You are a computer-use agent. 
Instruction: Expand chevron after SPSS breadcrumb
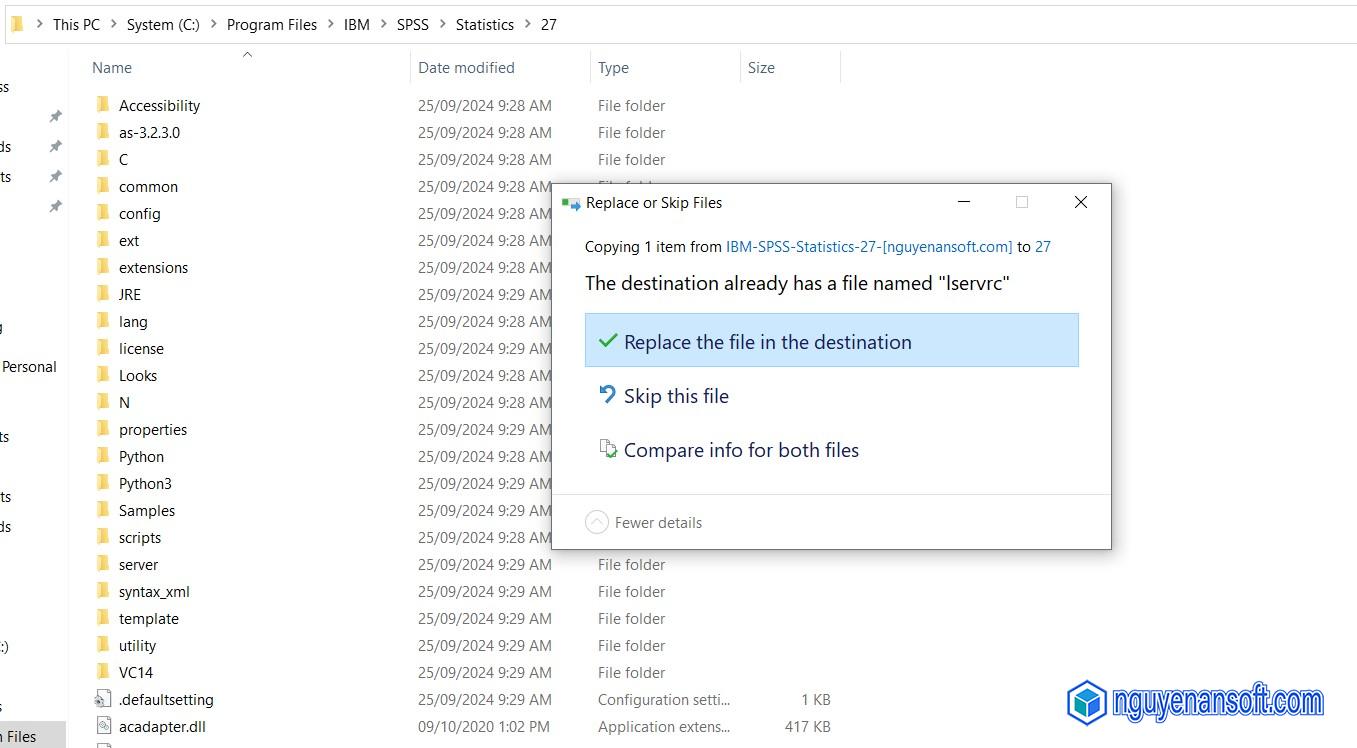coord(442,25)
